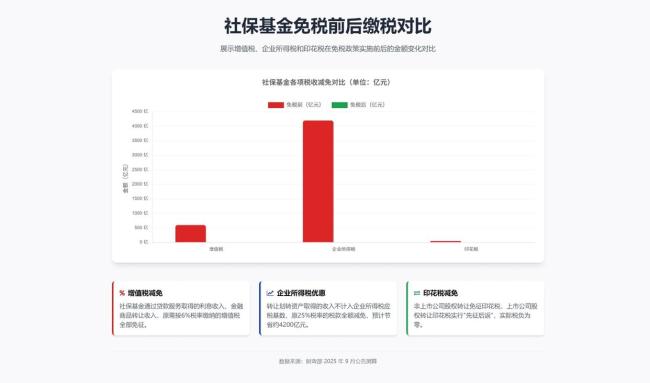Click the 2500 亿 y-axis tick label
This screenshot has width=650, height=383.
tap(140, 170)
